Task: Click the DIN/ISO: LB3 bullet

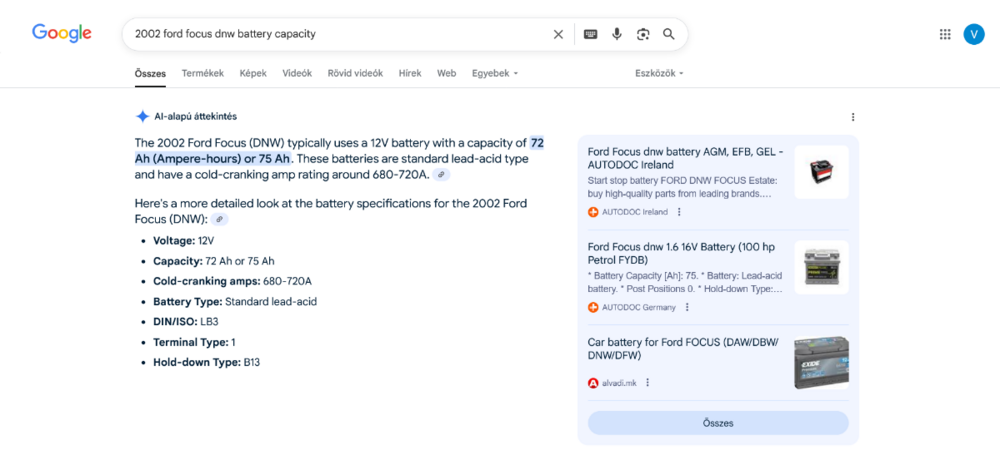Action: [186, 322]
